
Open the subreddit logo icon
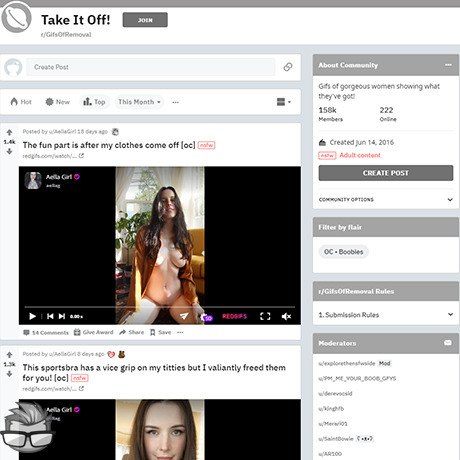pyautogui.click(x=16, y=17)
